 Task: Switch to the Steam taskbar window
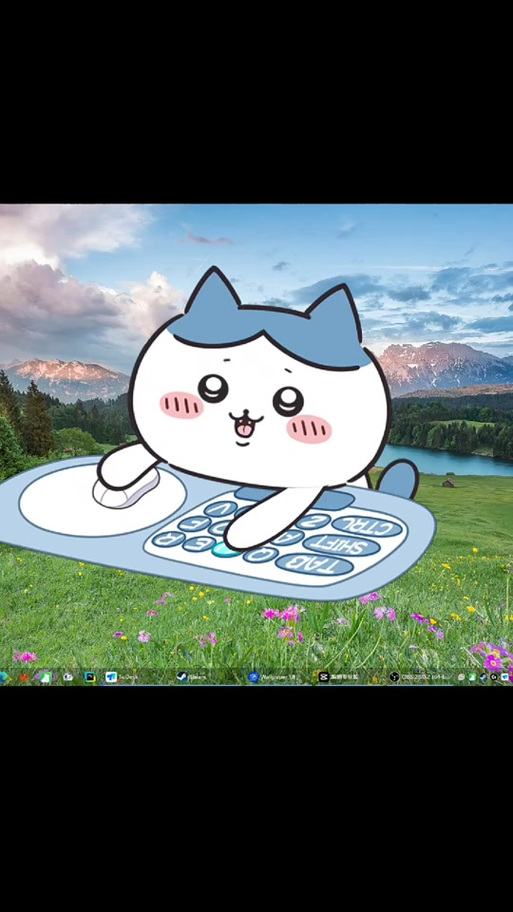pyautogui.click(x=192, y=677)
